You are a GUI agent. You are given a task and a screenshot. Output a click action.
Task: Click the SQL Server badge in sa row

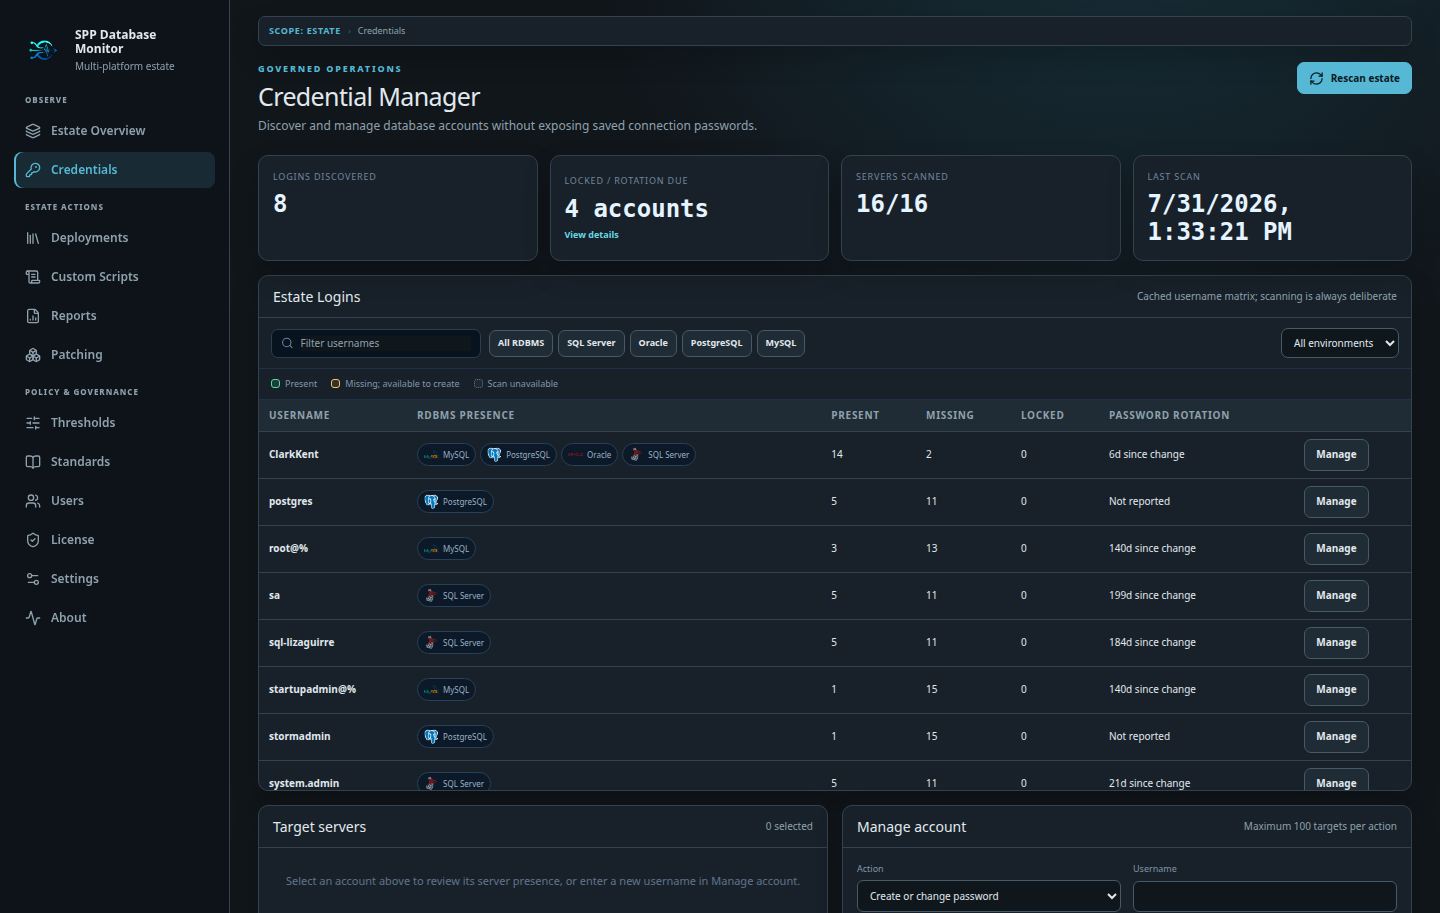pyautogui.click(x=454, y=596)
